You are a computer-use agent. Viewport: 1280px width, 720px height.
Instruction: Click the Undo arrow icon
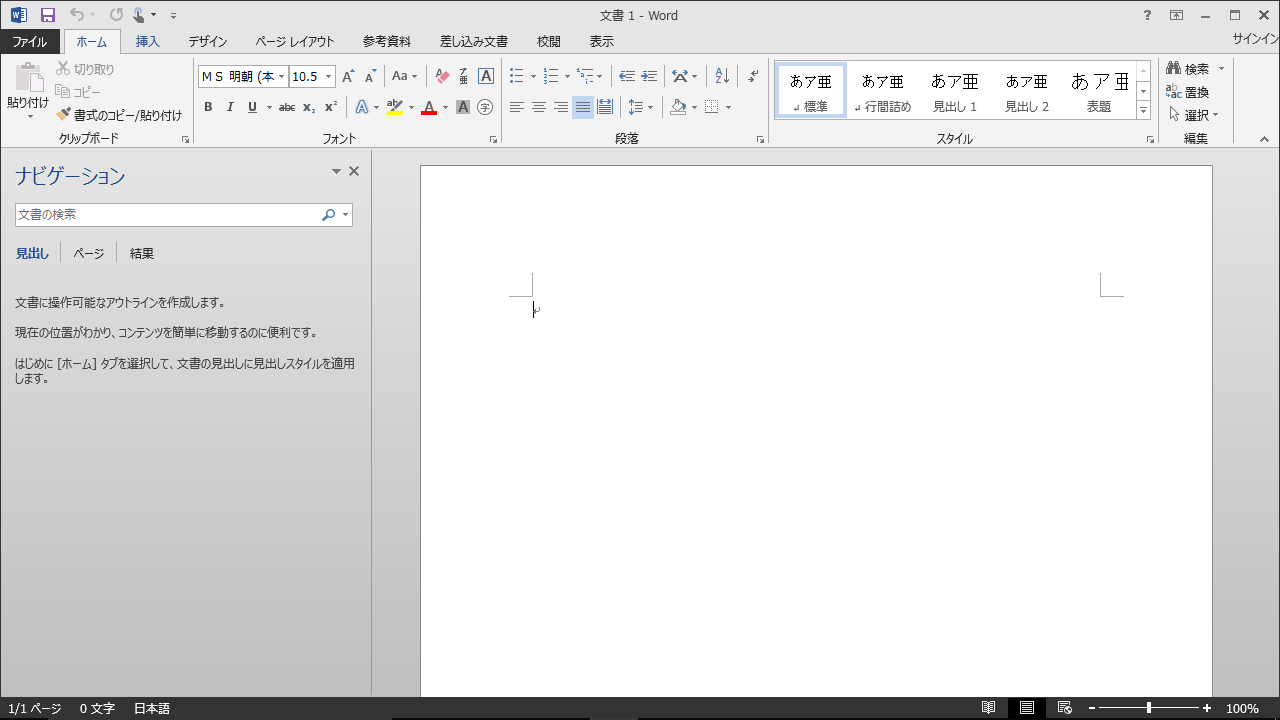click(76, 15)
